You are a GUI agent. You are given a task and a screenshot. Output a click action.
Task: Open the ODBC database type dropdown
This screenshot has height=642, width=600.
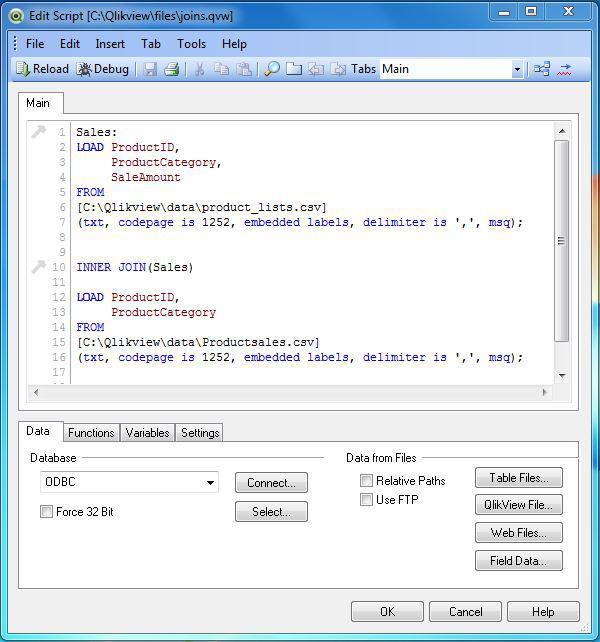click(x=211, y=482)
